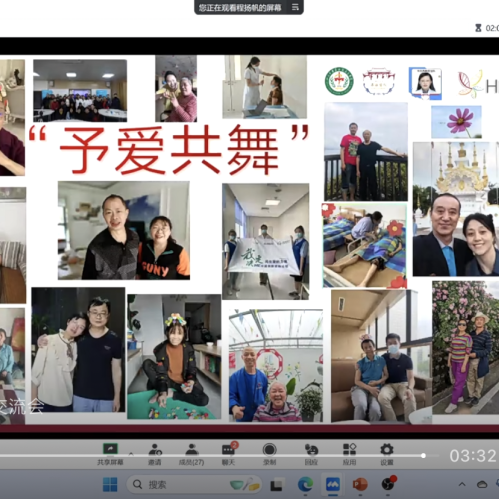Select the doctor examining patient photo
499x499 pixels.
(x=265, y=87)
